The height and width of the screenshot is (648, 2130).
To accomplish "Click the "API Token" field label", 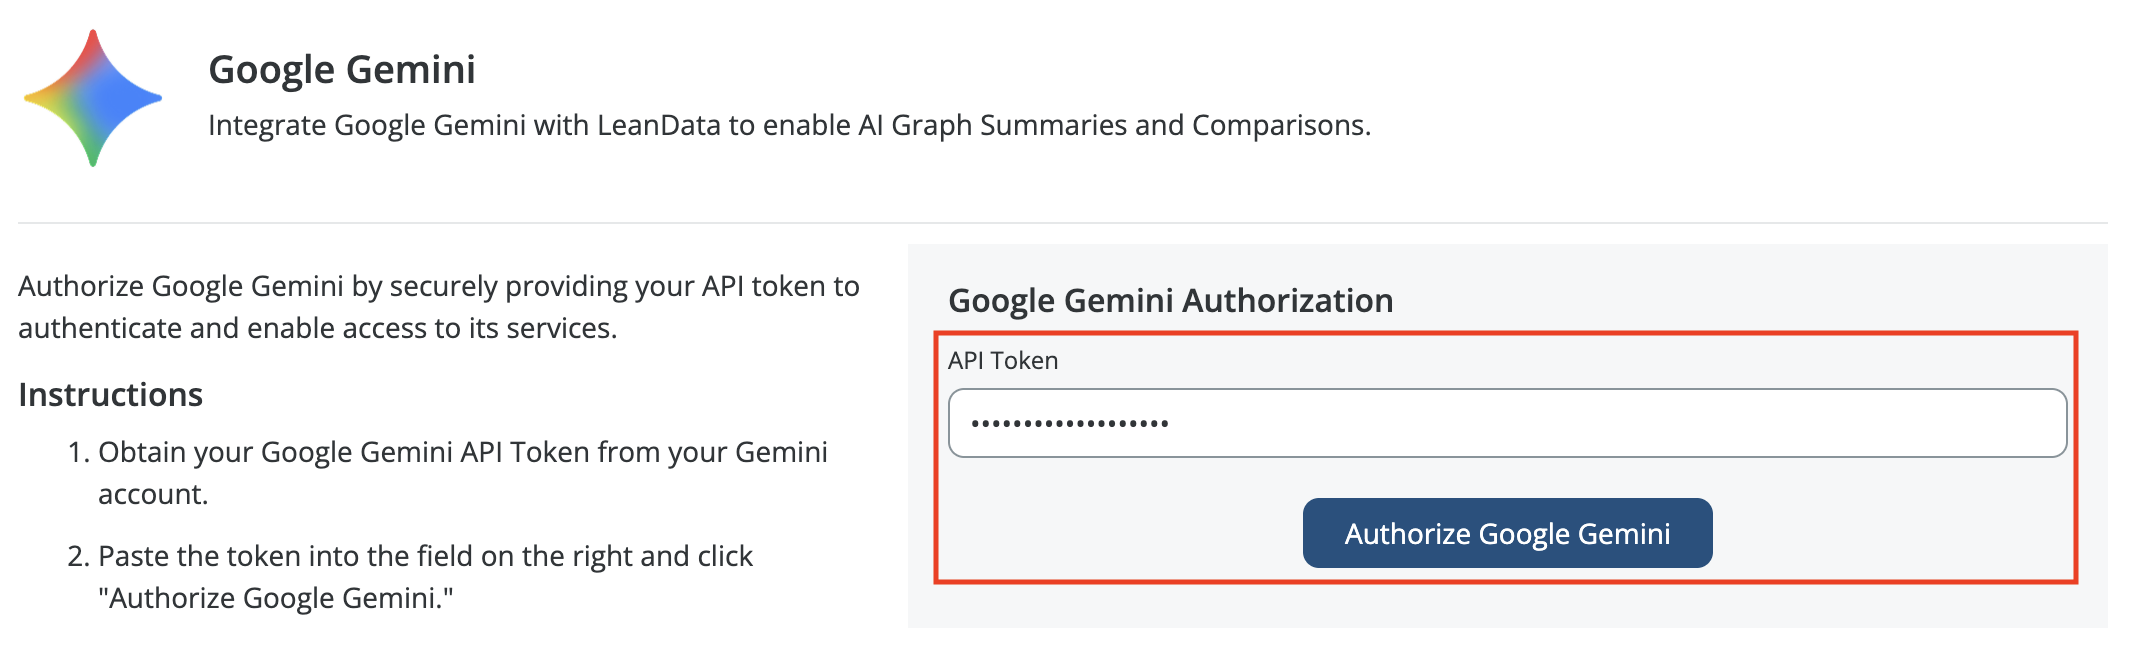I will pyautogui.click(x=1003, y=360).
